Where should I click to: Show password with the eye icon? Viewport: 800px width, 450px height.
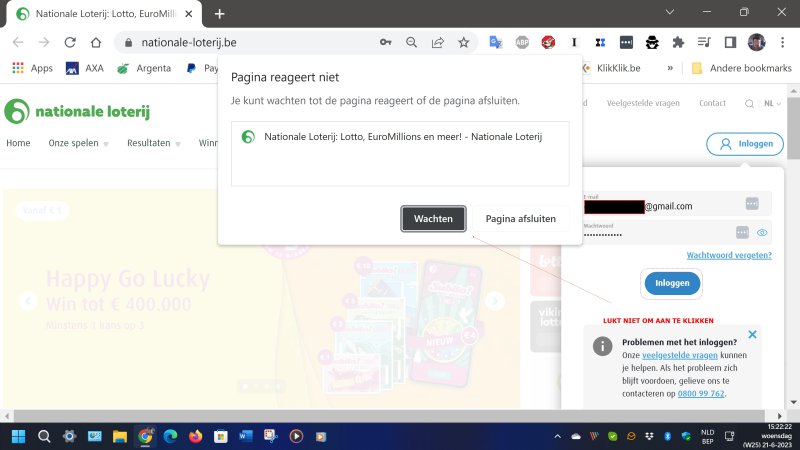pos(762,232)
